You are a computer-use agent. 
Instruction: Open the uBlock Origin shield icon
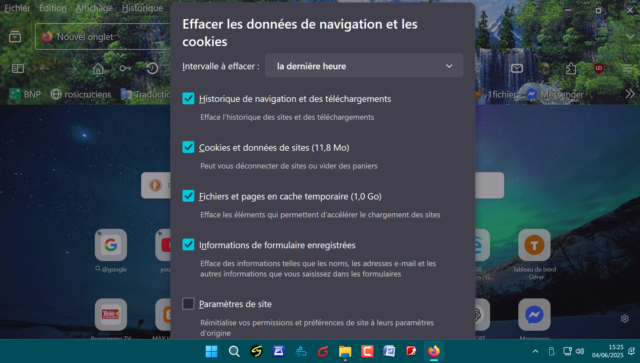click(x=599, y=68)
